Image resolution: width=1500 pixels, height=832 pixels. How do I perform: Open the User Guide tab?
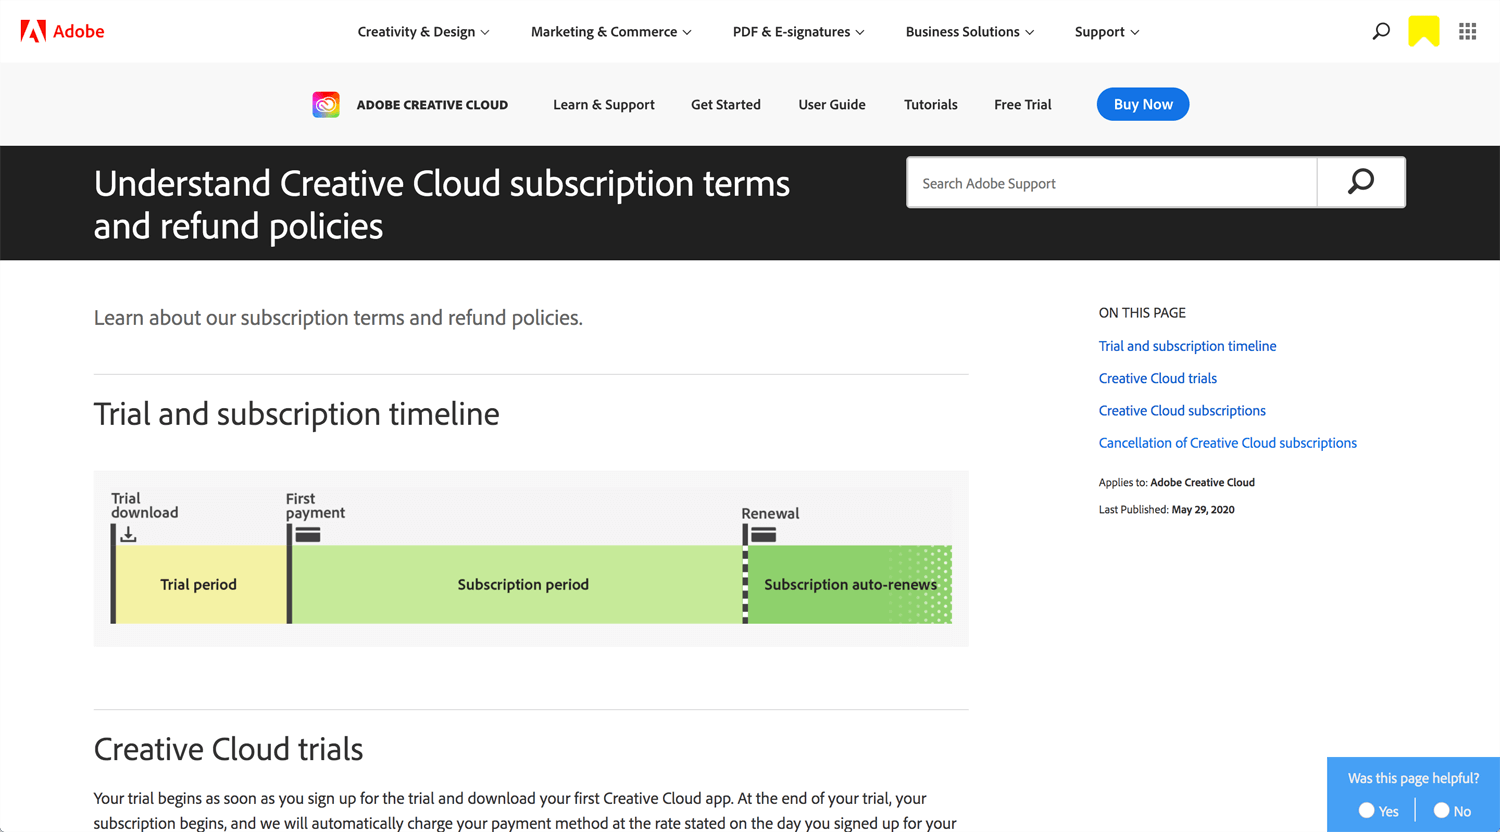click(832, 104)
